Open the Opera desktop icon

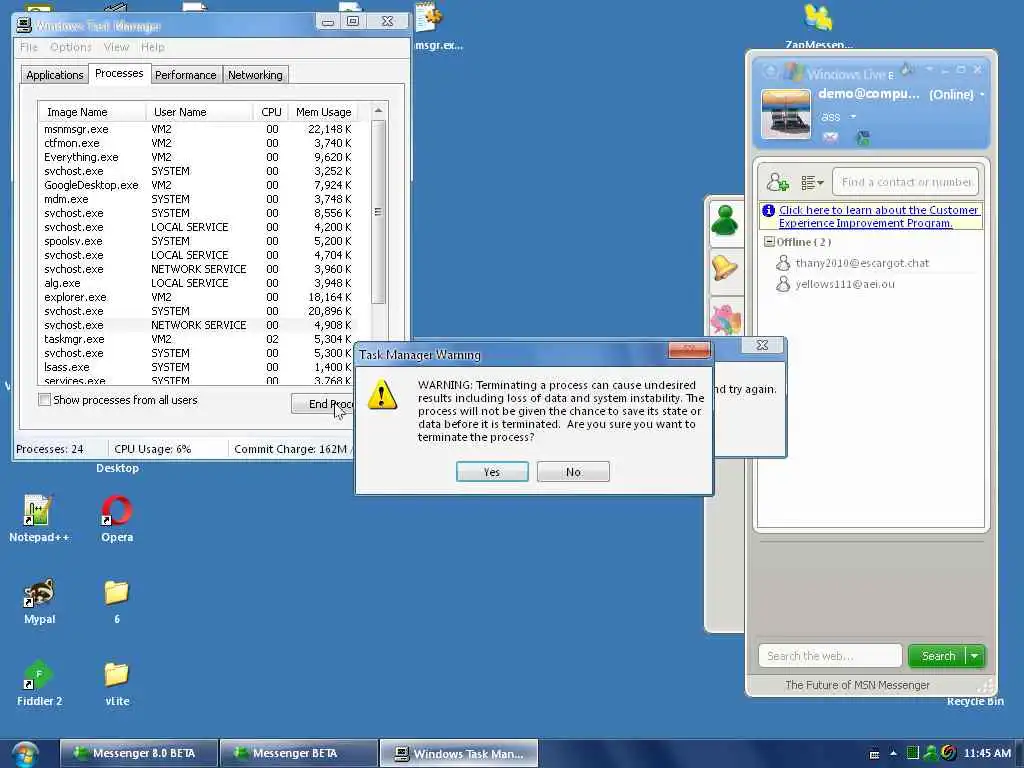pos(117,517)
